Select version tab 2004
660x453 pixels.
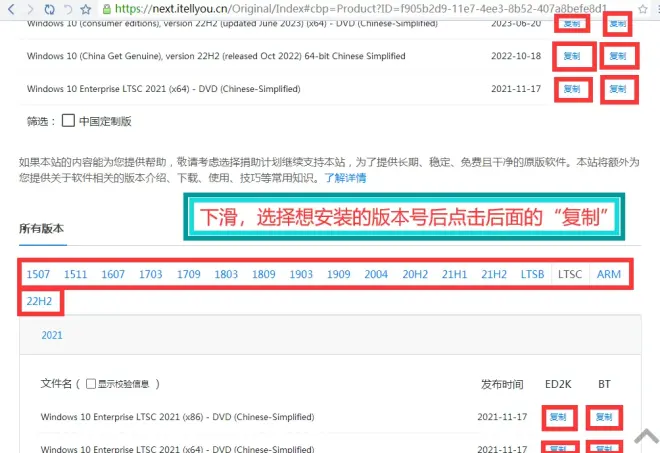tap(376, 274)
